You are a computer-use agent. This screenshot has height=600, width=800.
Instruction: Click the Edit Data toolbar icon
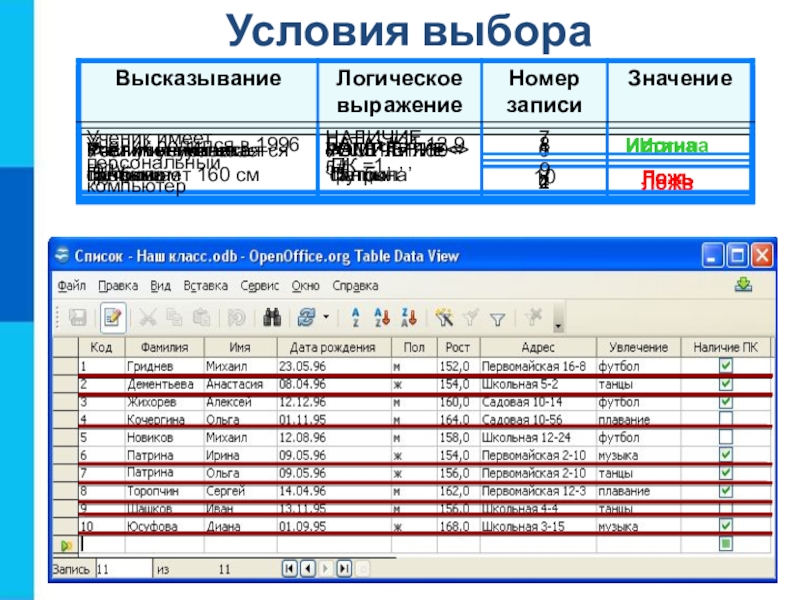(x=112, y=318)
